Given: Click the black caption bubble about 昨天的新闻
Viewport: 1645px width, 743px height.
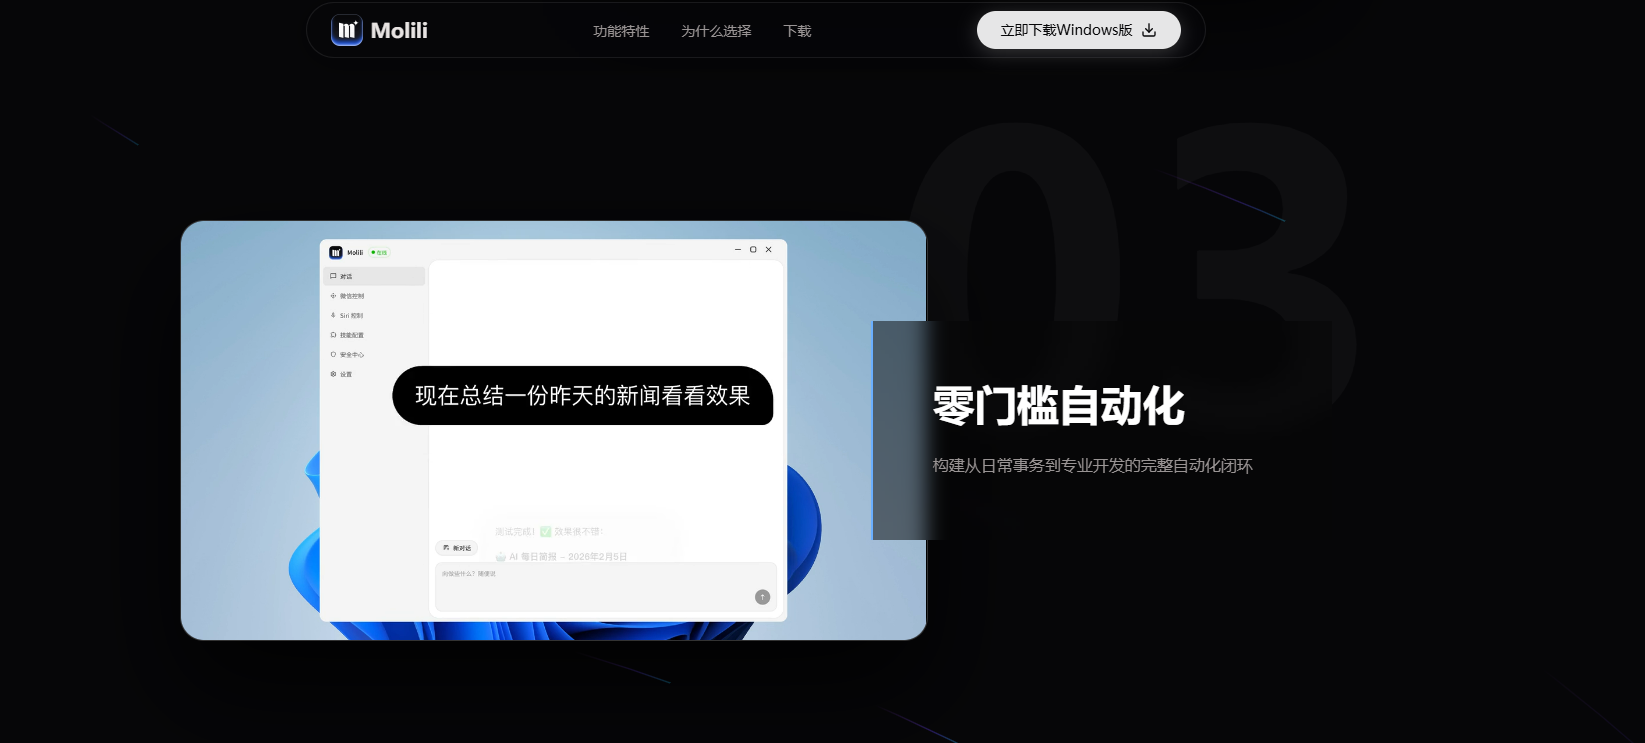Looking at the screenshot, I should (582, 396).
